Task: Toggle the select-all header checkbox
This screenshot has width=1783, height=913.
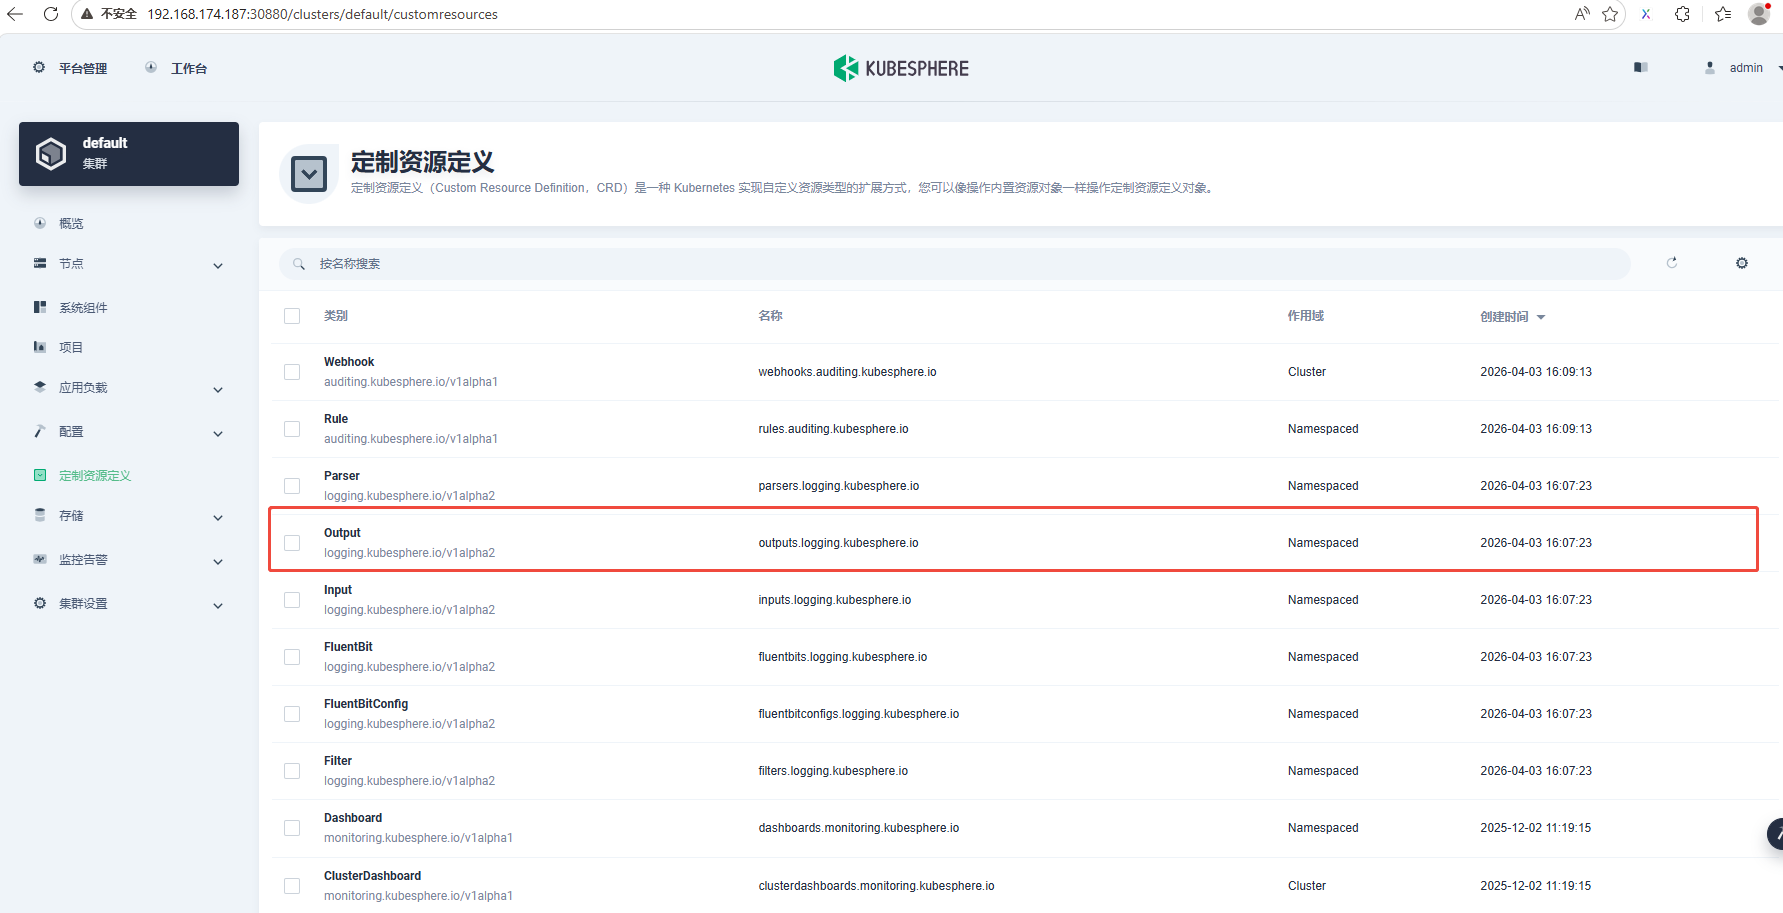Action: [x=292, y=316]
